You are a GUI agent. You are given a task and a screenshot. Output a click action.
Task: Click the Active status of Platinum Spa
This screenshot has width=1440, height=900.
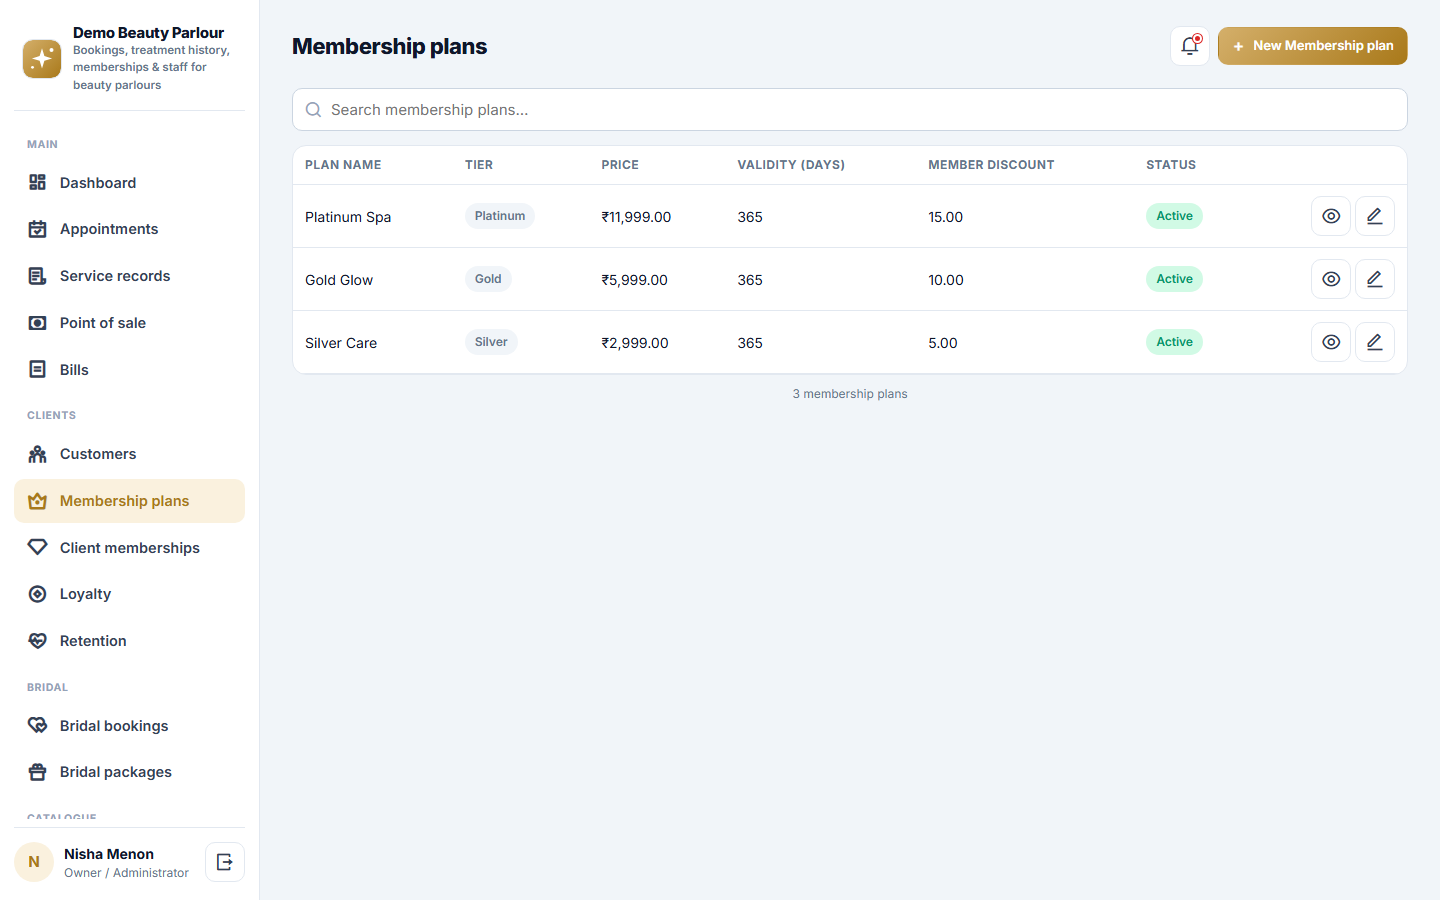pos(1174,216)
